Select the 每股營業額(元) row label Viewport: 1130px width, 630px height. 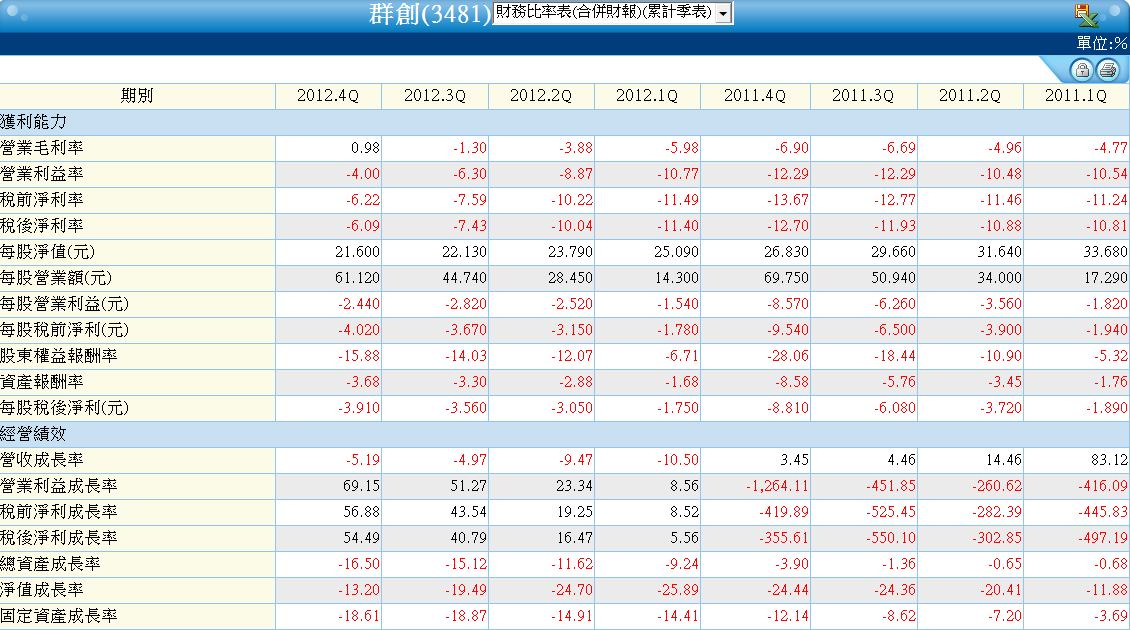pos(56,278)
